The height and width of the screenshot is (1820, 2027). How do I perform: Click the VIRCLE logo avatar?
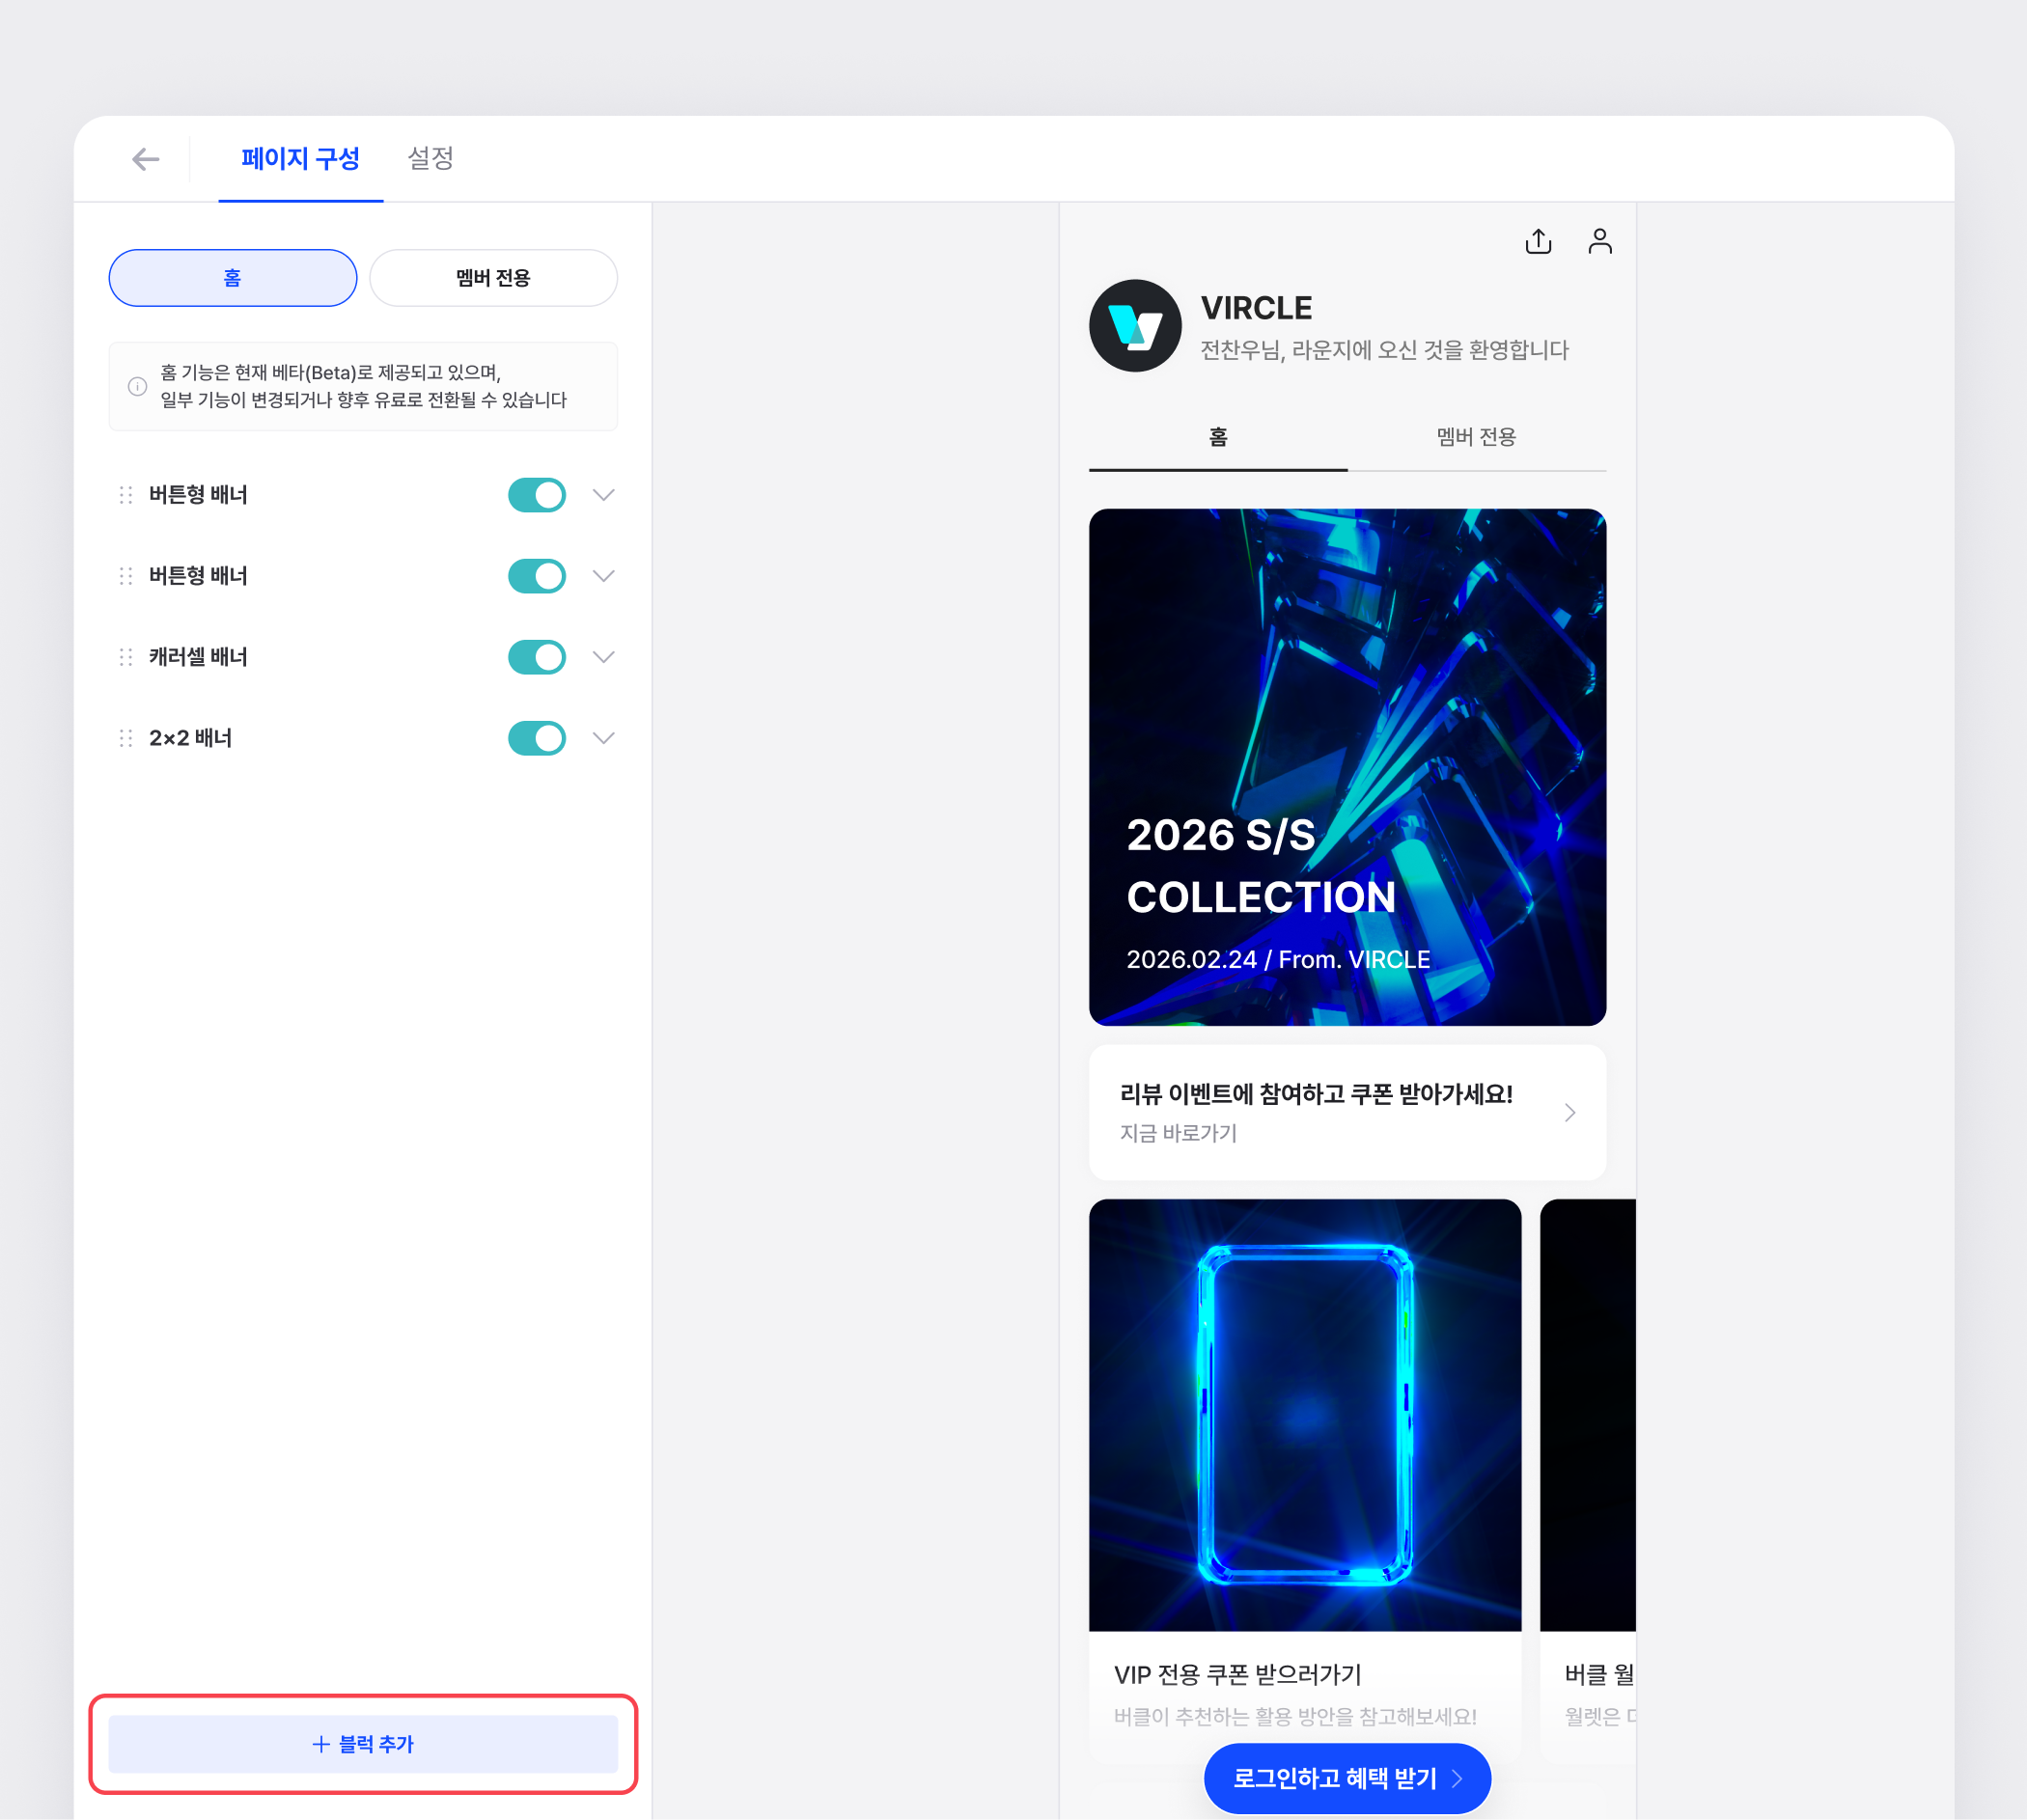pos(1135,326)
